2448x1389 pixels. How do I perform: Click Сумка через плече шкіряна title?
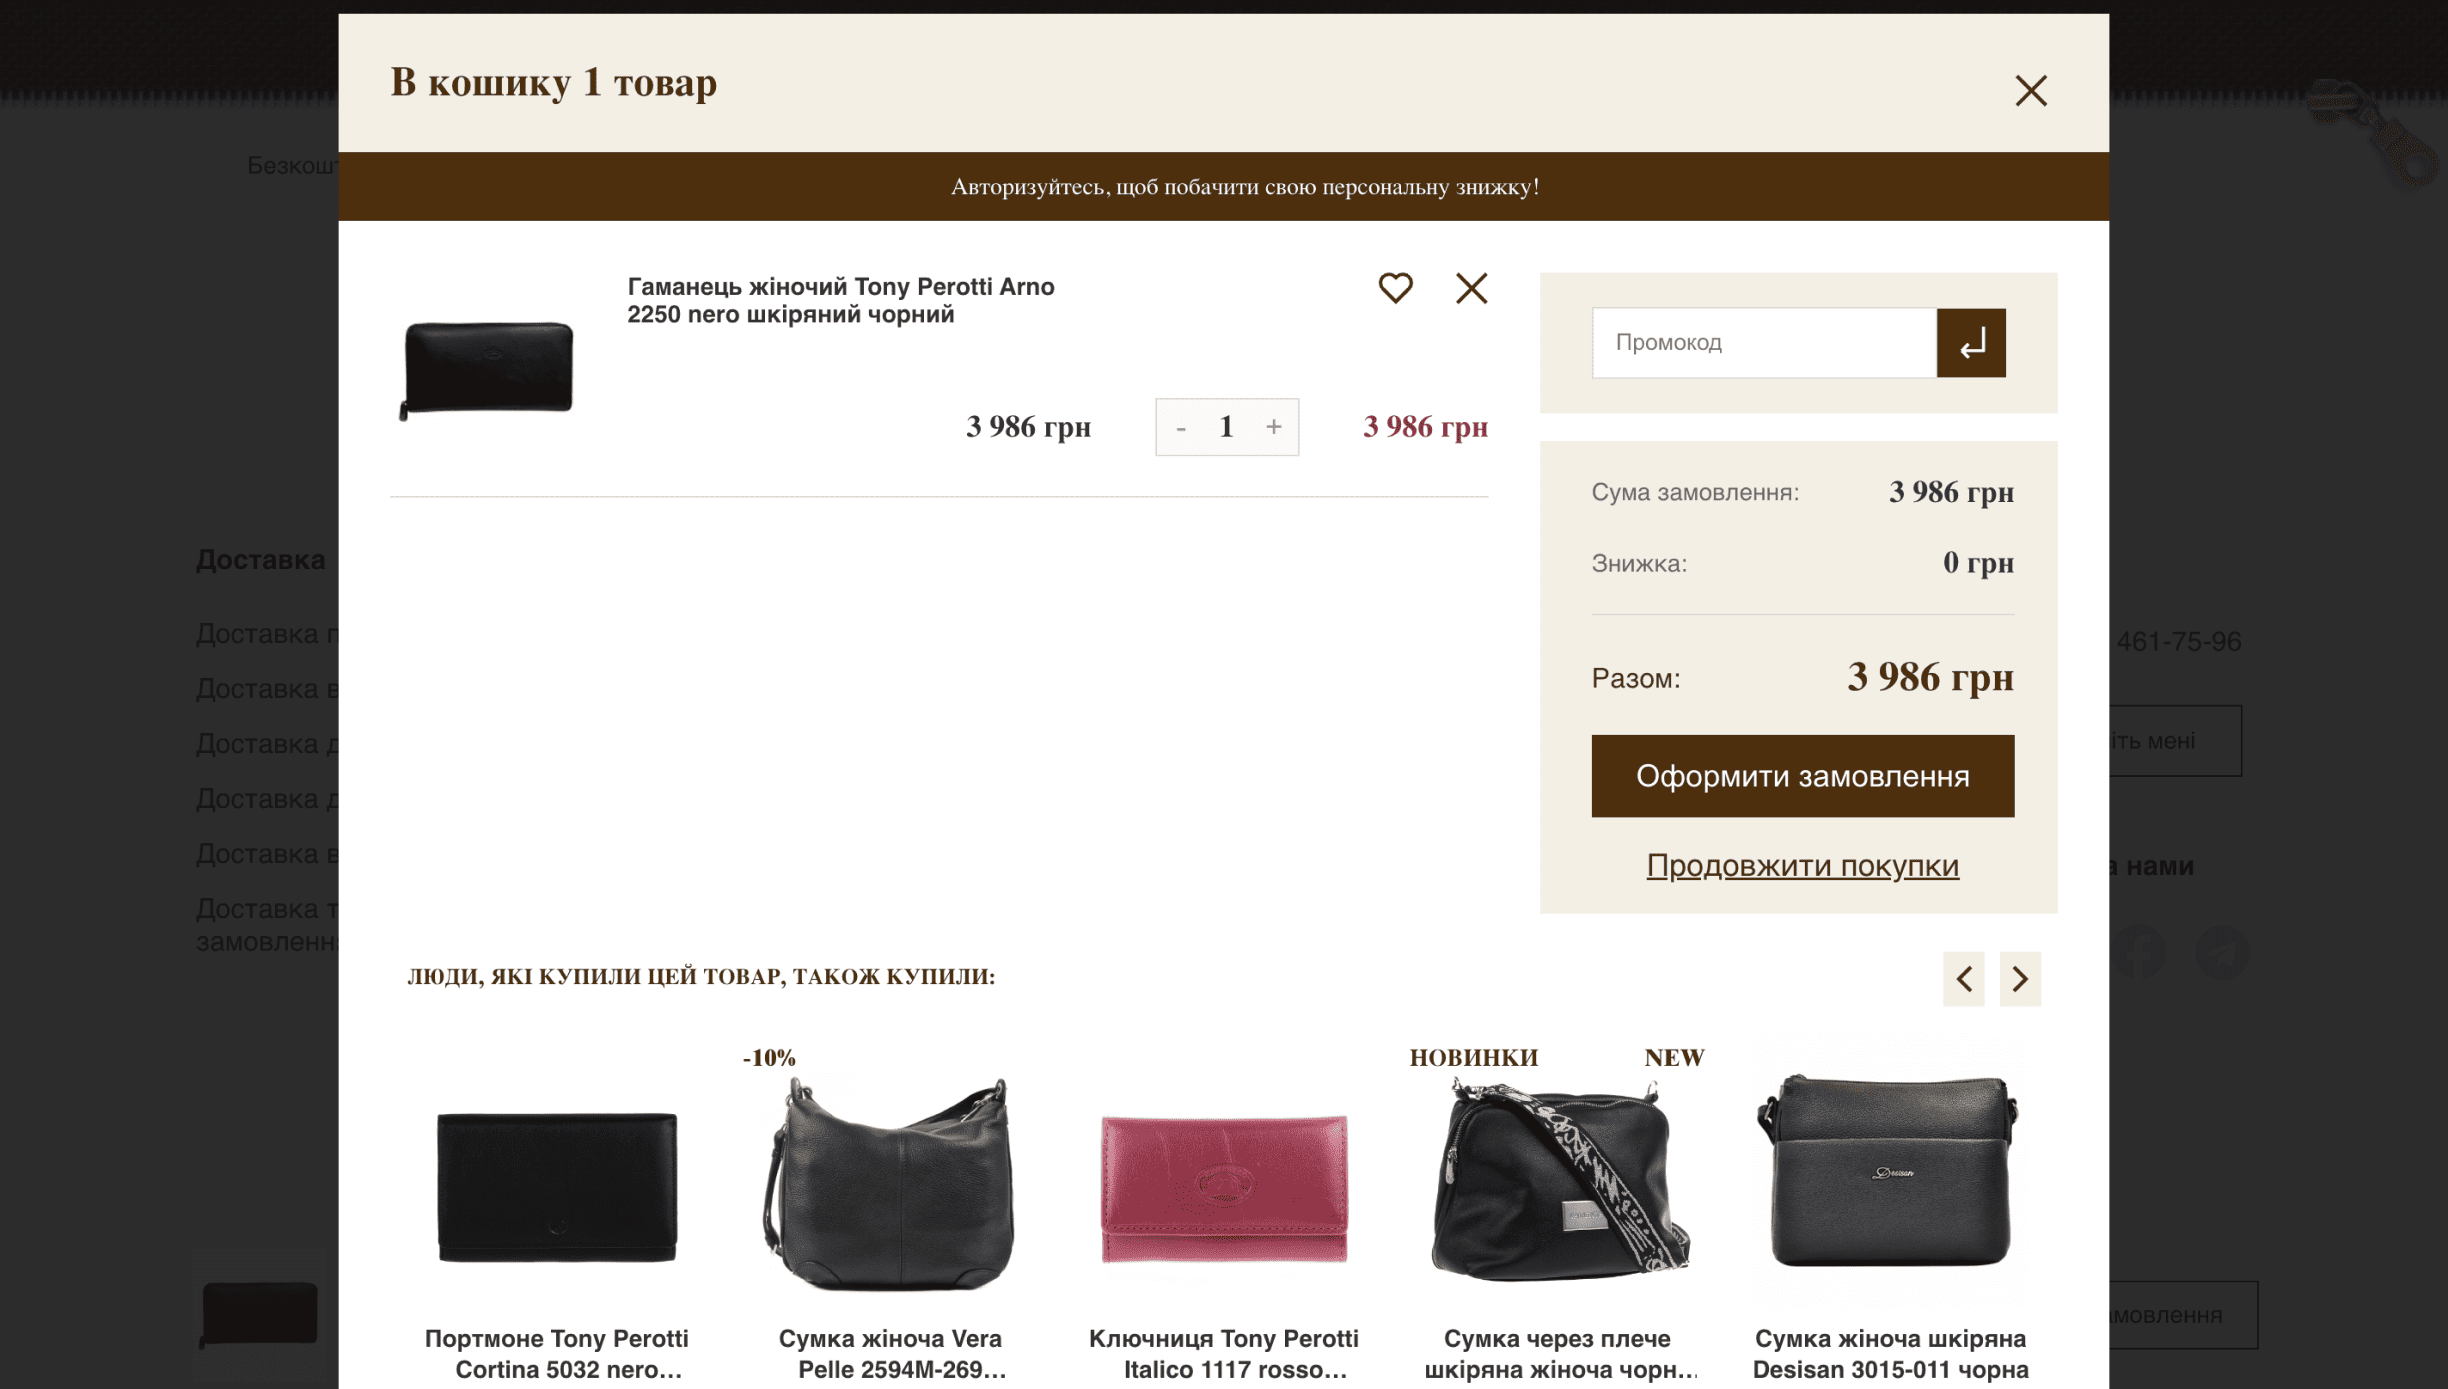(x=1557, y=1353)
